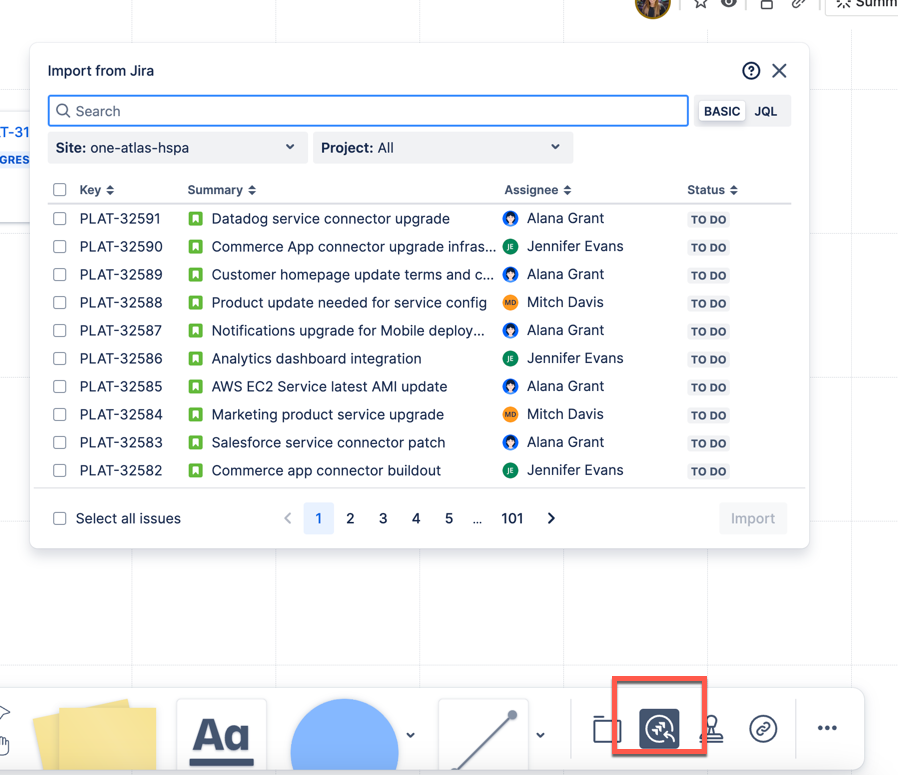Open the Site: one-atlas-hspa dropdown
Screen dimensions: 898x775
pos(178,148)
